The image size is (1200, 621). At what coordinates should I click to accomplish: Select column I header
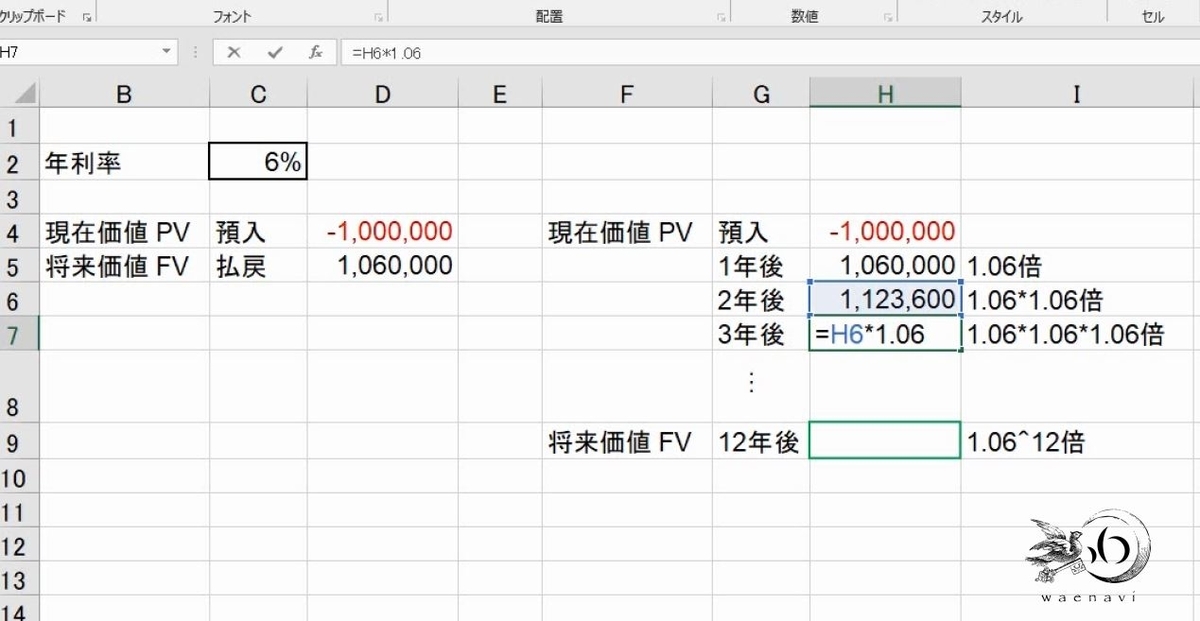1078,94
